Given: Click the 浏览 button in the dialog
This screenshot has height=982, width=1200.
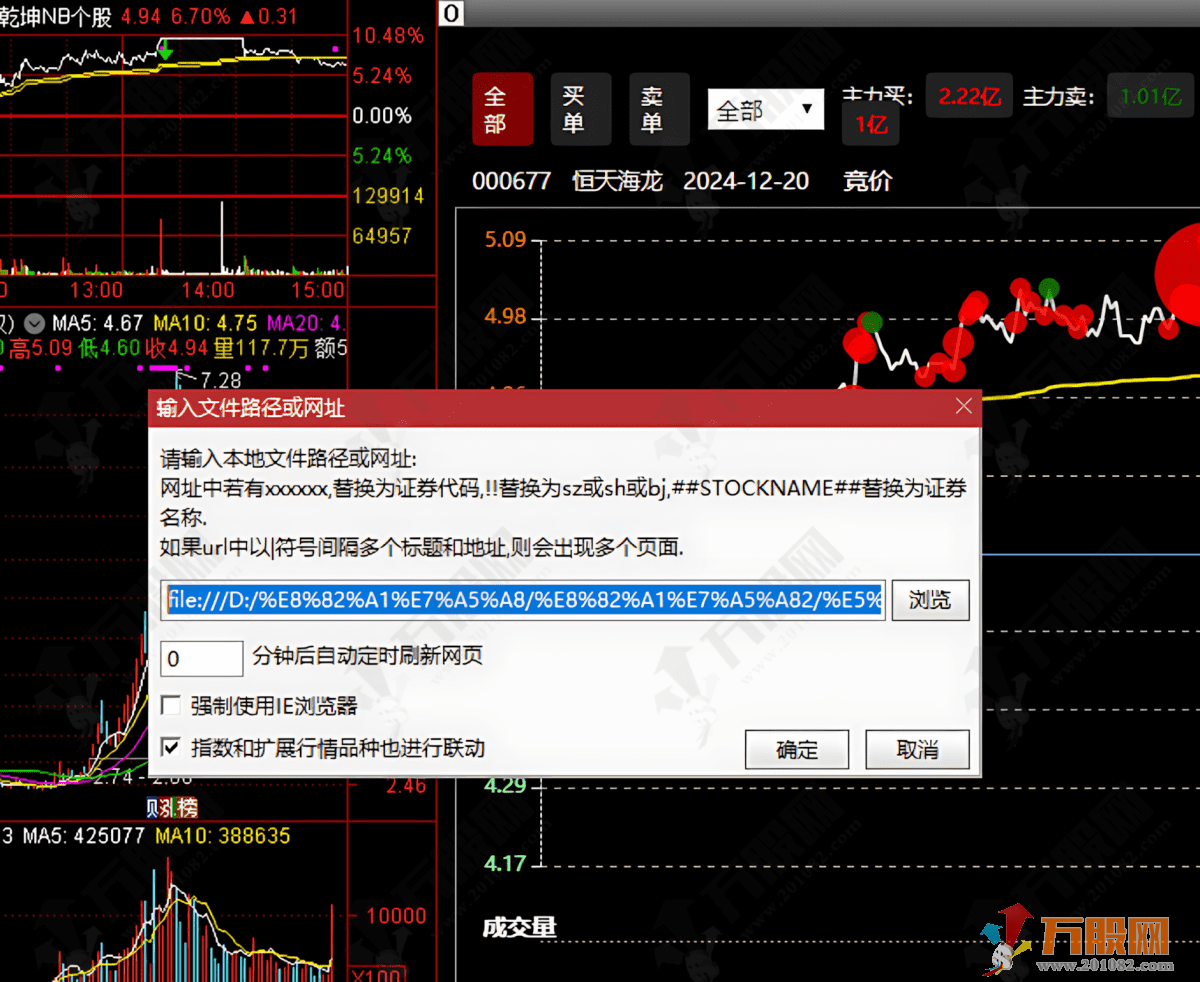Looking at the screenshot, I should coord(930,599).
